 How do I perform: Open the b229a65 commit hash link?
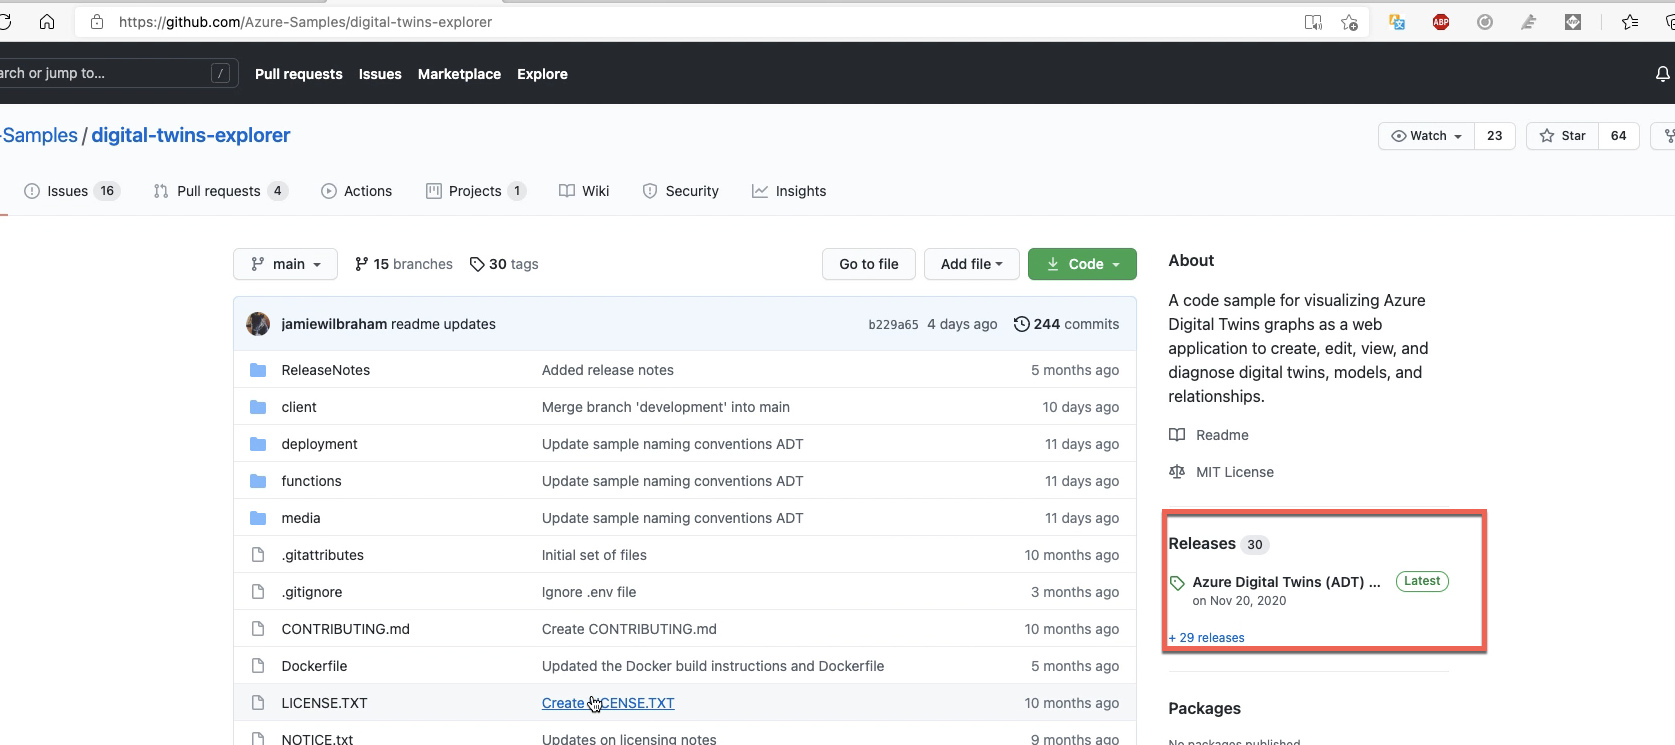pyautogui.click(x=893, y=325)
